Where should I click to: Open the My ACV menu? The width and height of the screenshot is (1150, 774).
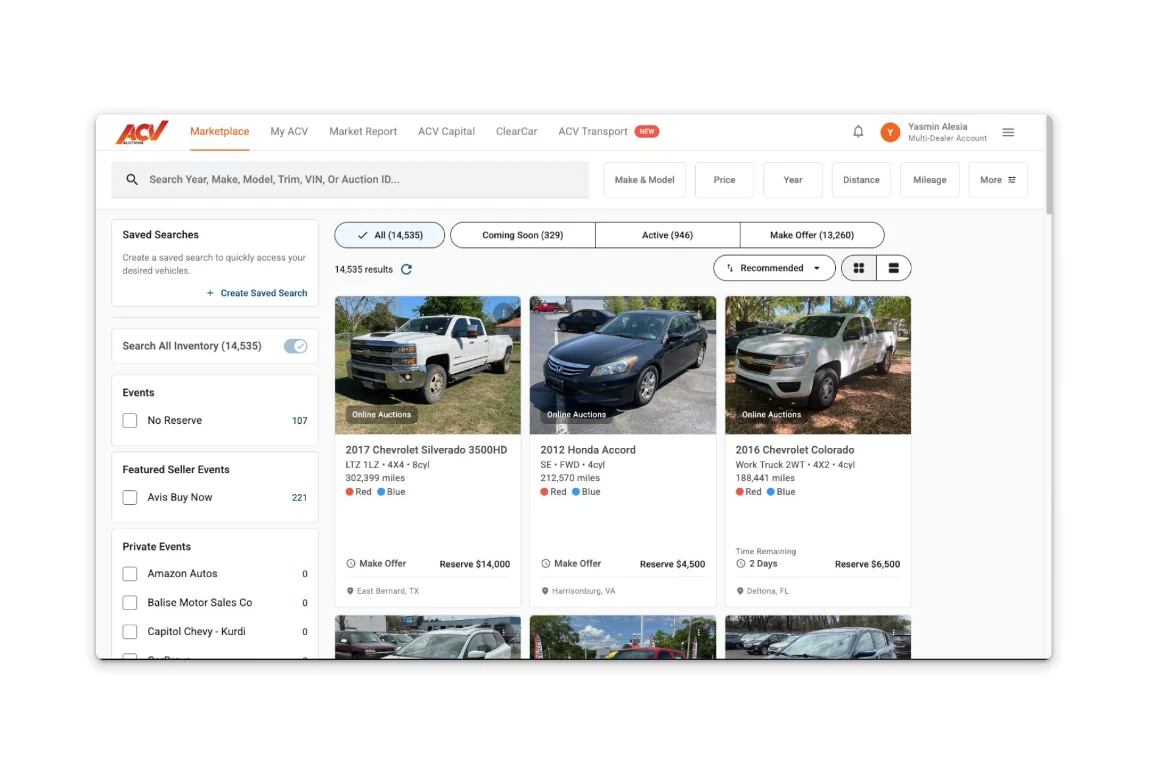(289, 131)
